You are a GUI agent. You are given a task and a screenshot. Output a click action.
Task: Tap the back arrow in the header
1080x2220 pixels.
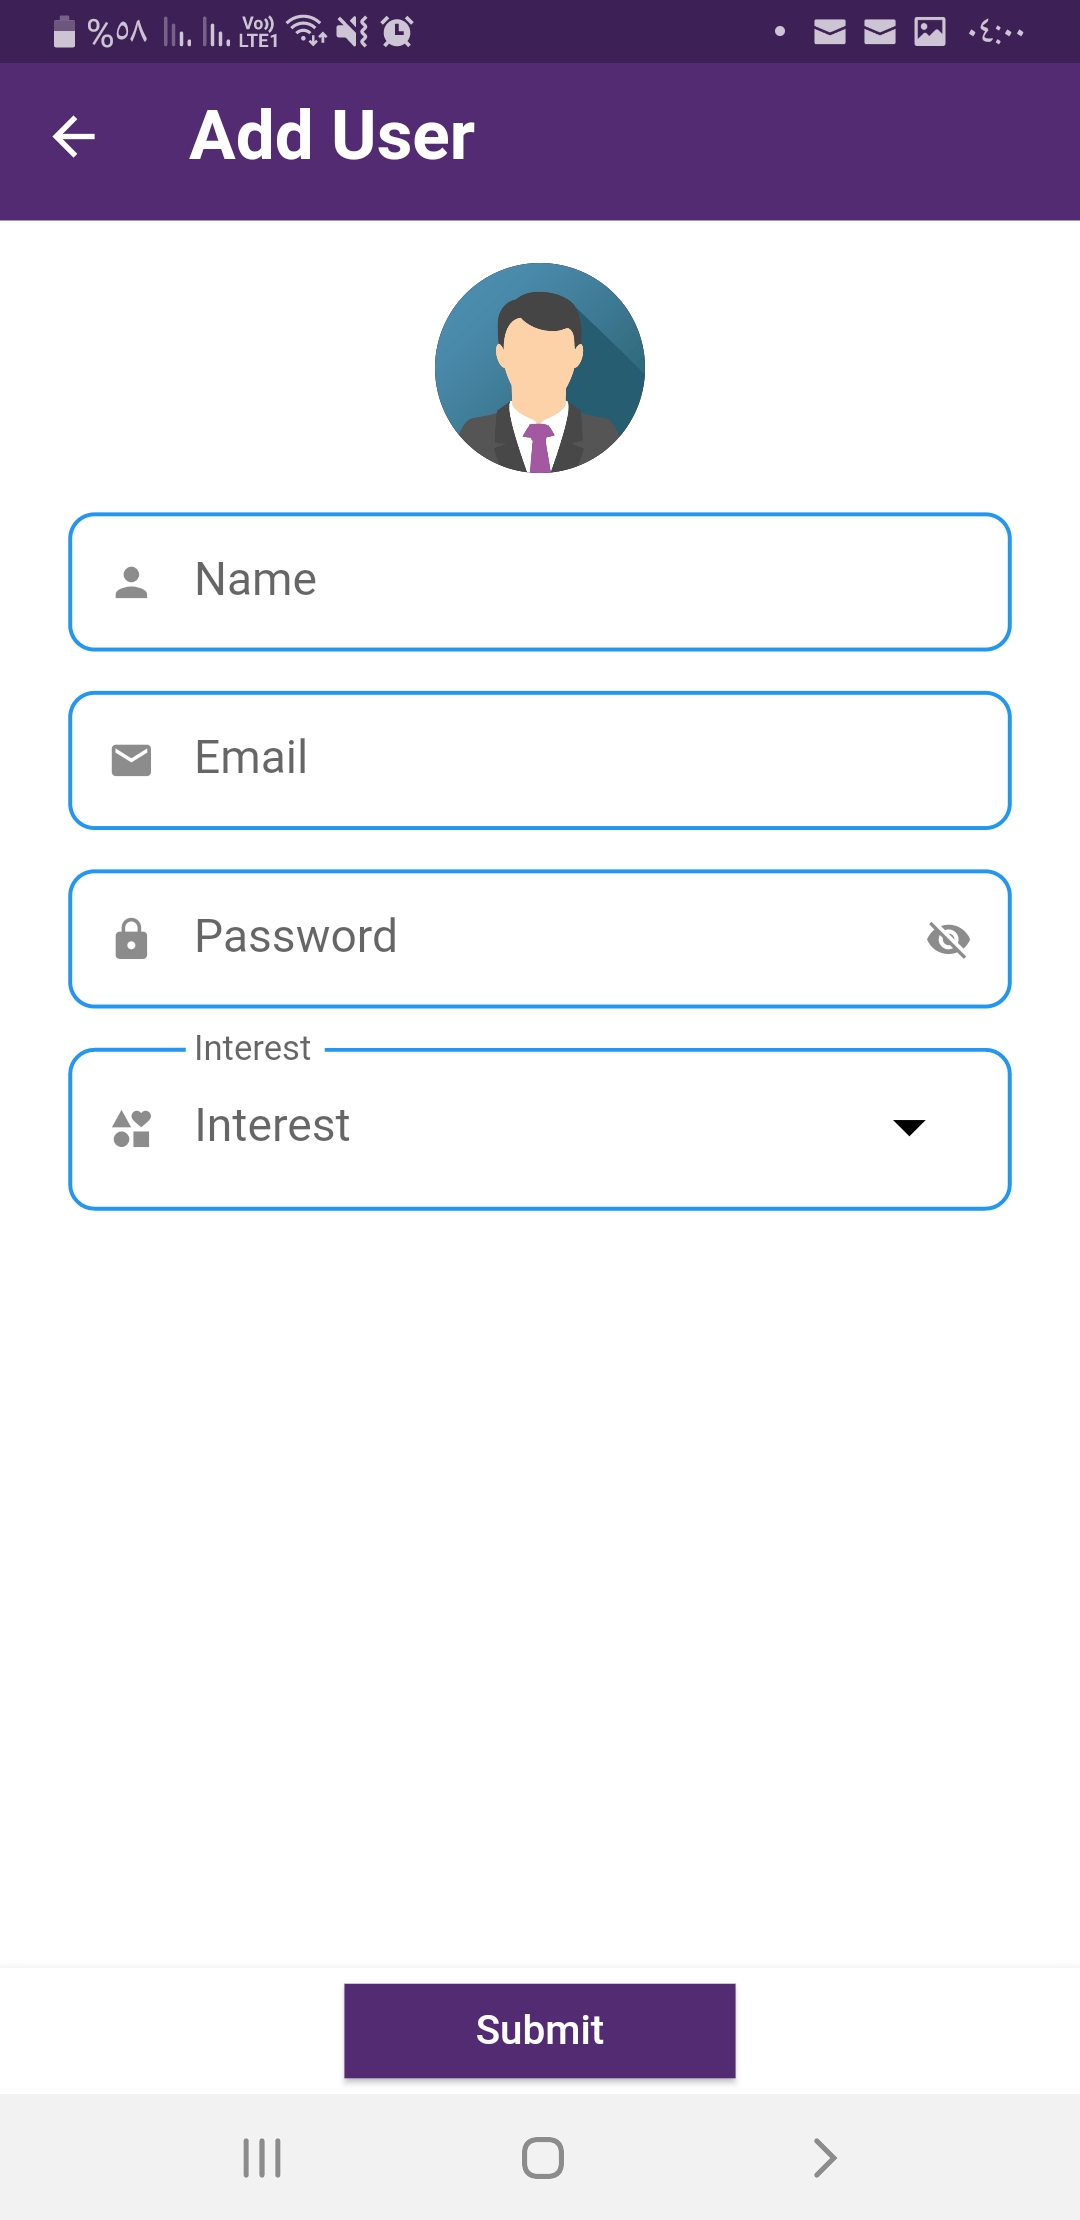click(73, 137)
